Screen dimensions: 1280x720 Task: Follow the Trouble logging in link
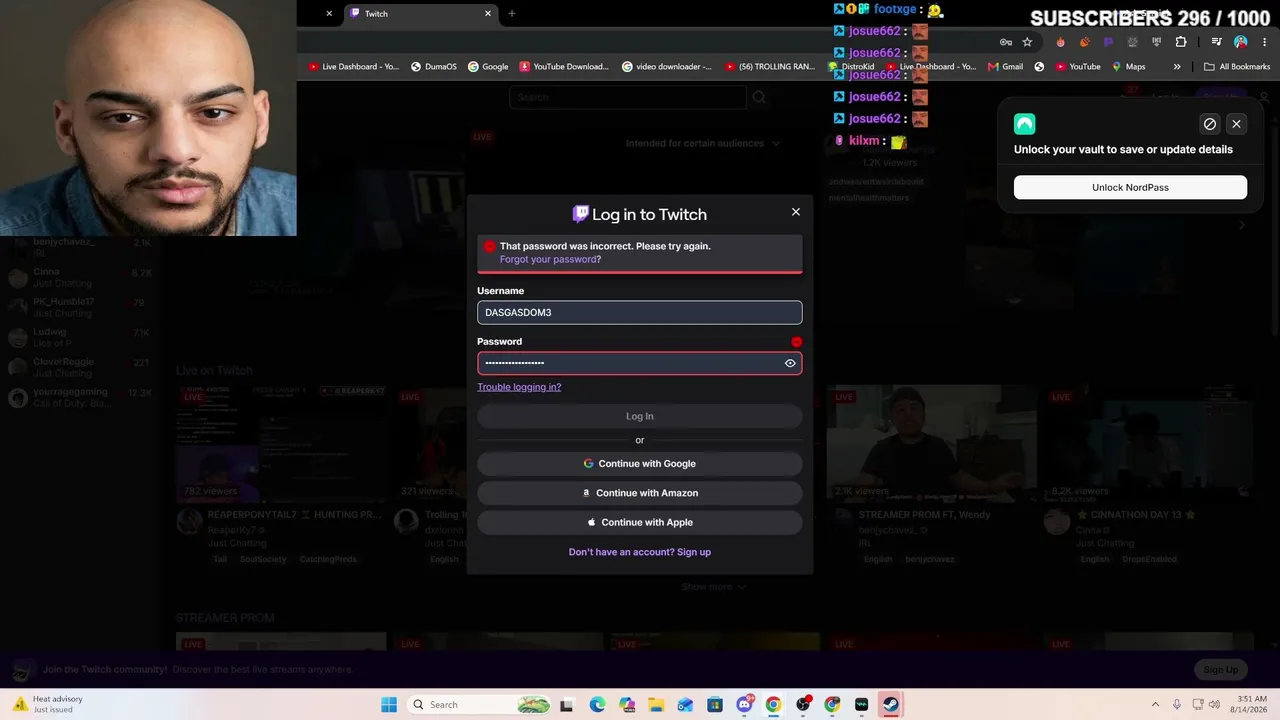(x=519, y=387)
